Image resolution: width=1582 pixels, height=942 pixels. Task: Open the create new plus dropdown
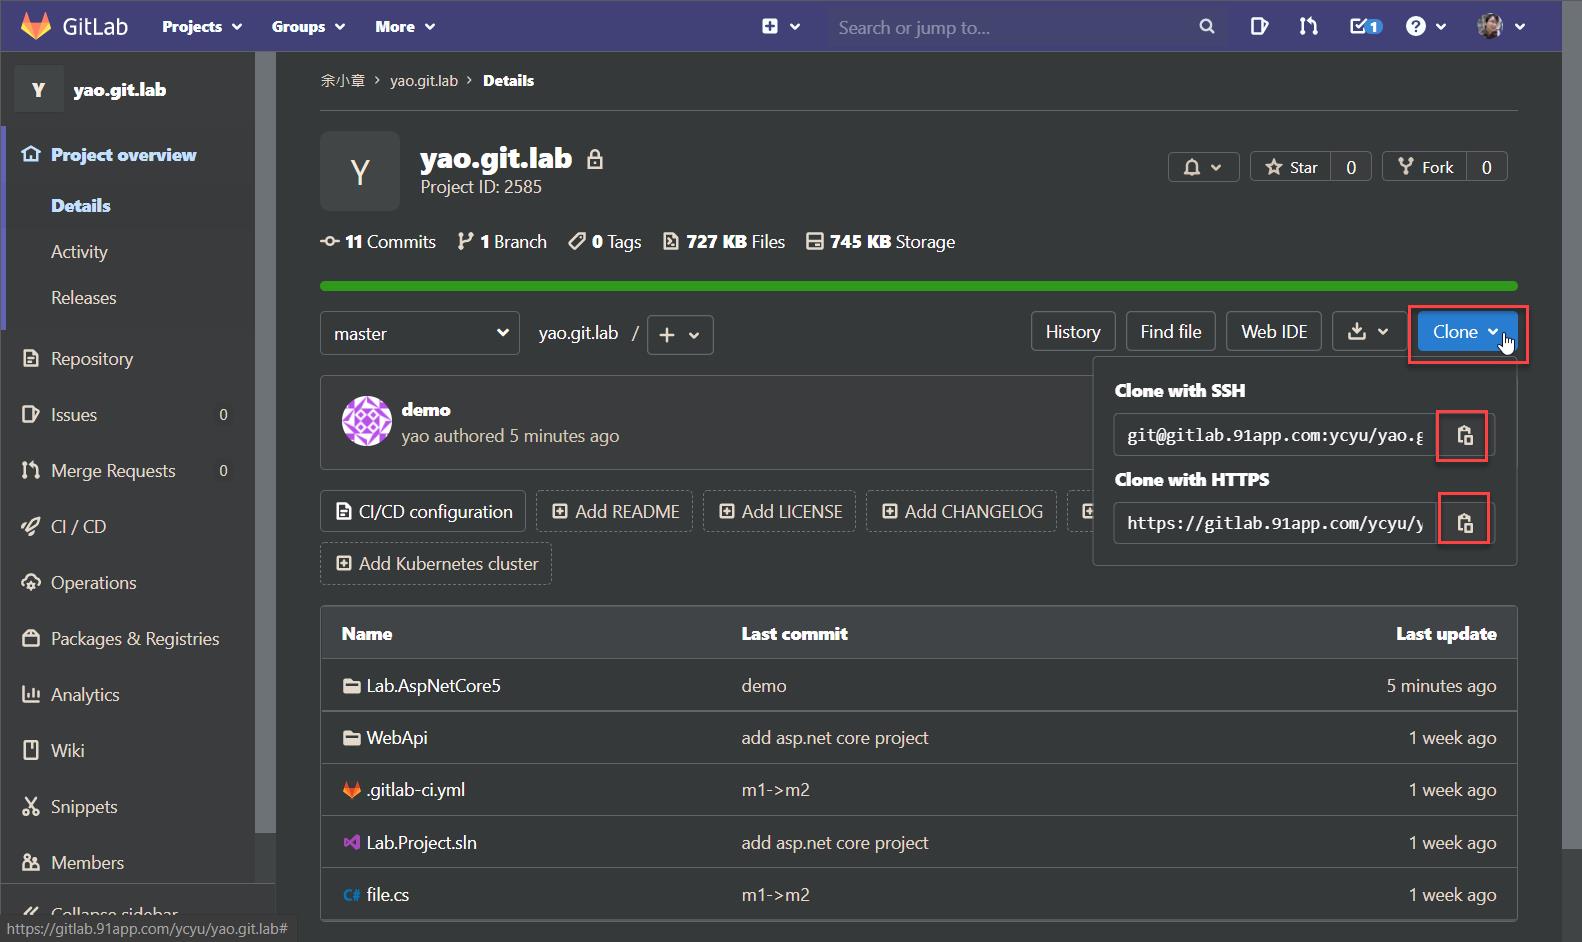781,27
